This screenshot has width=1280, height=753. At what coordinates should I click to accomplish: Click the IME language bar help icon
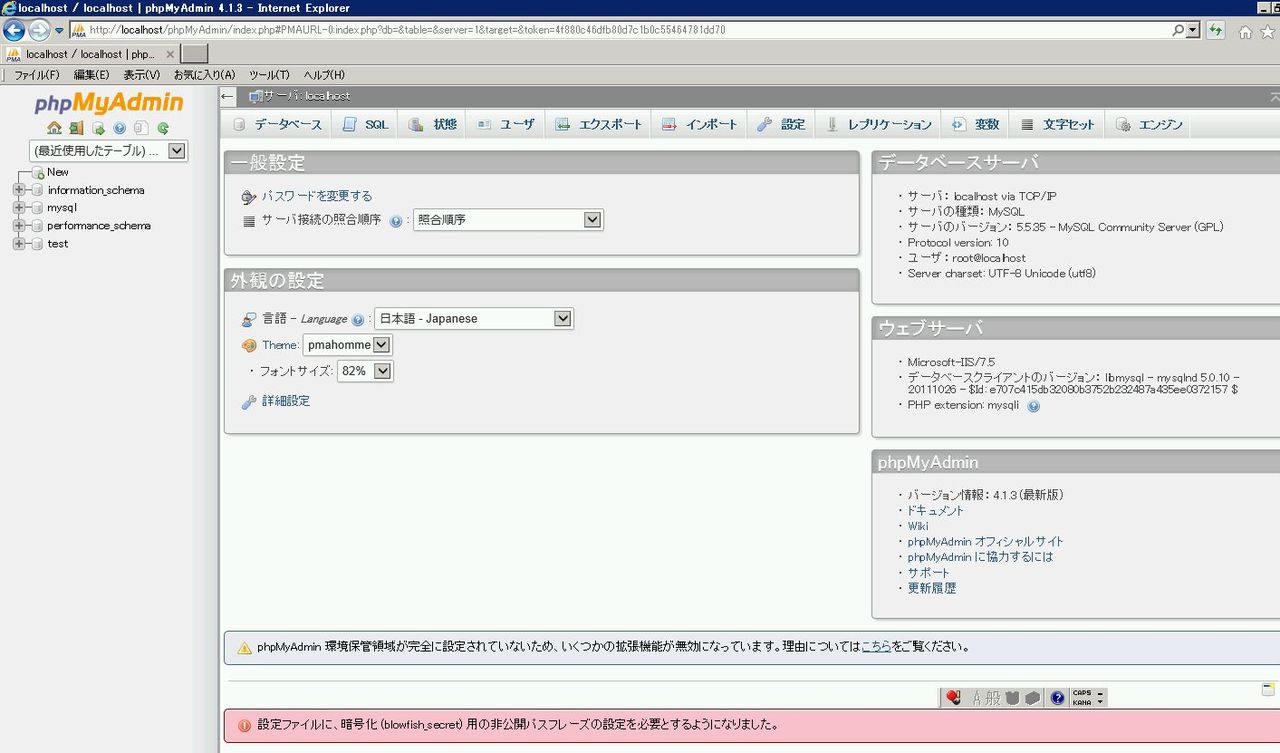pos(1058,698)
